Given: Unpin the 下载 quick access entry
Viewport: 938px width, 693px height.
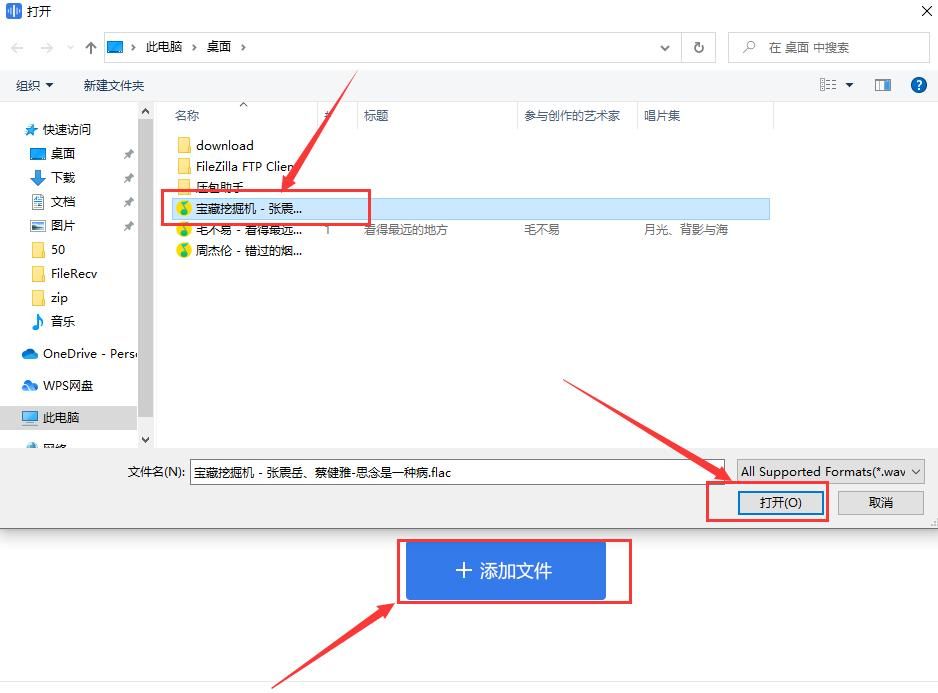Looking at the screenshot, I should pos(127,177).
